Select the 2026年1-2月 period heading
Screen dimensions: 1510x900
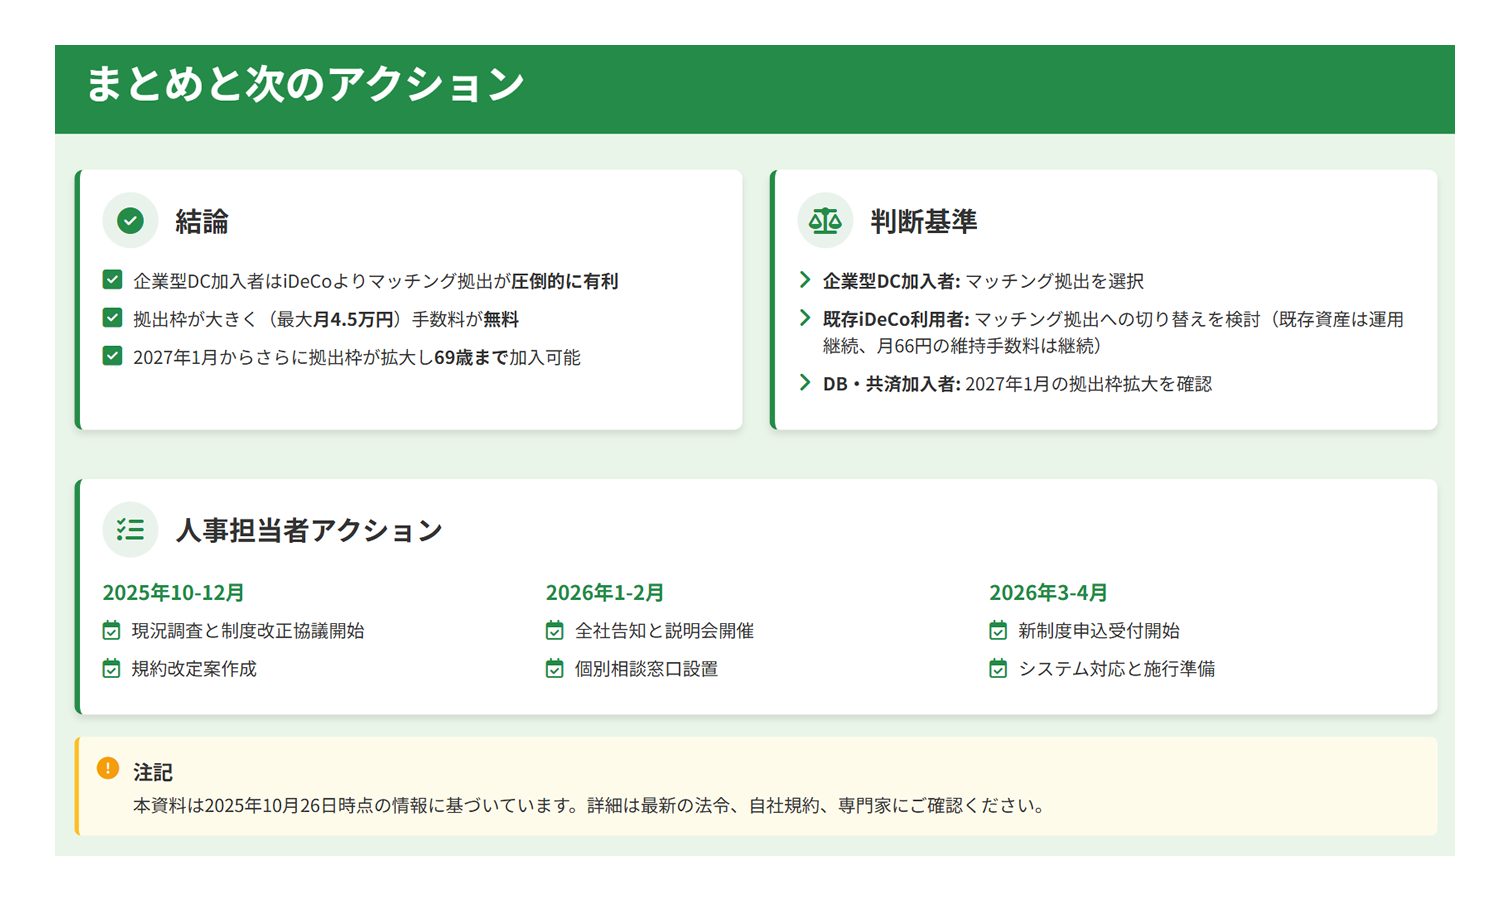(x=604, y=593)
